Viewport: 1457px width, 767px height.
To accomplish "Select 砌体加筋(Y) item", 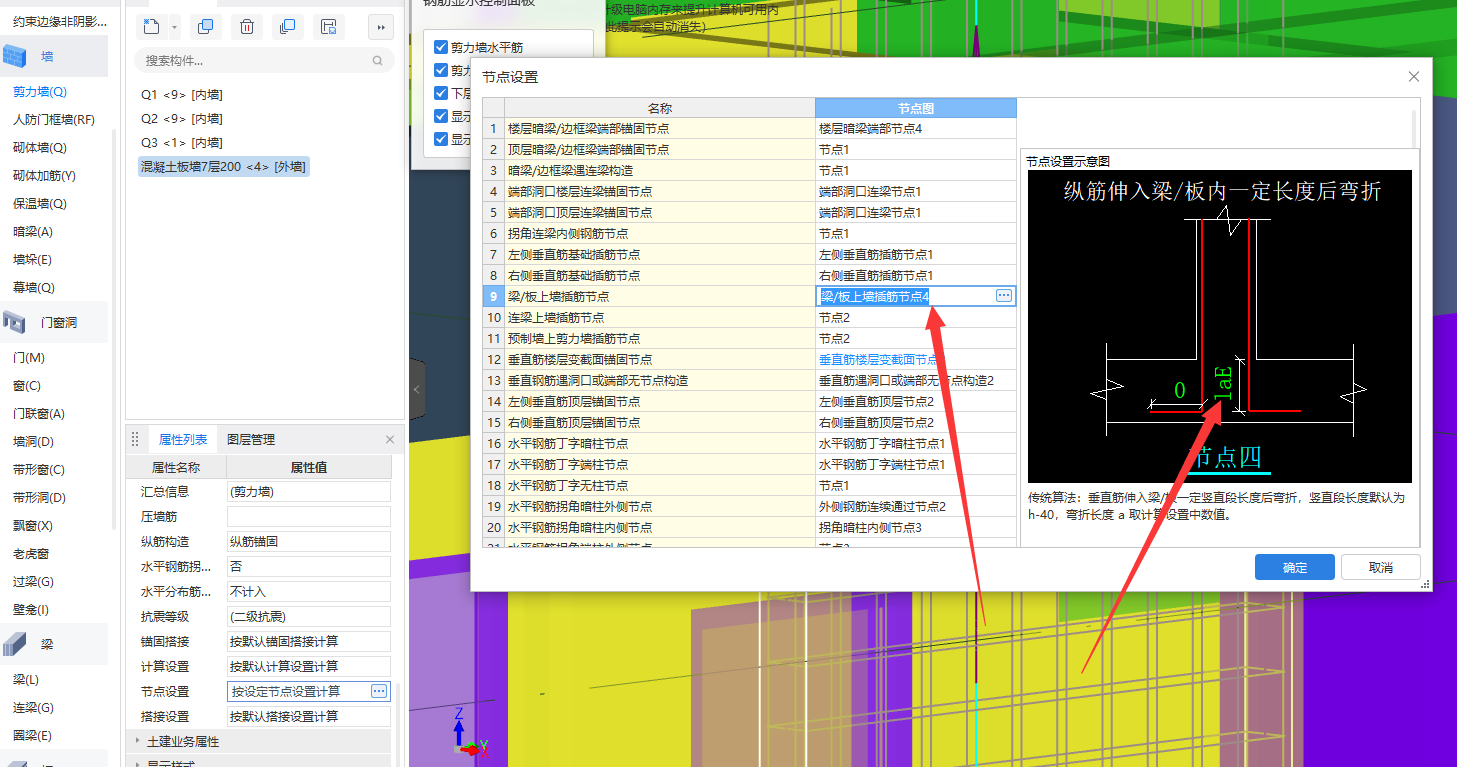I will [44, 175].
